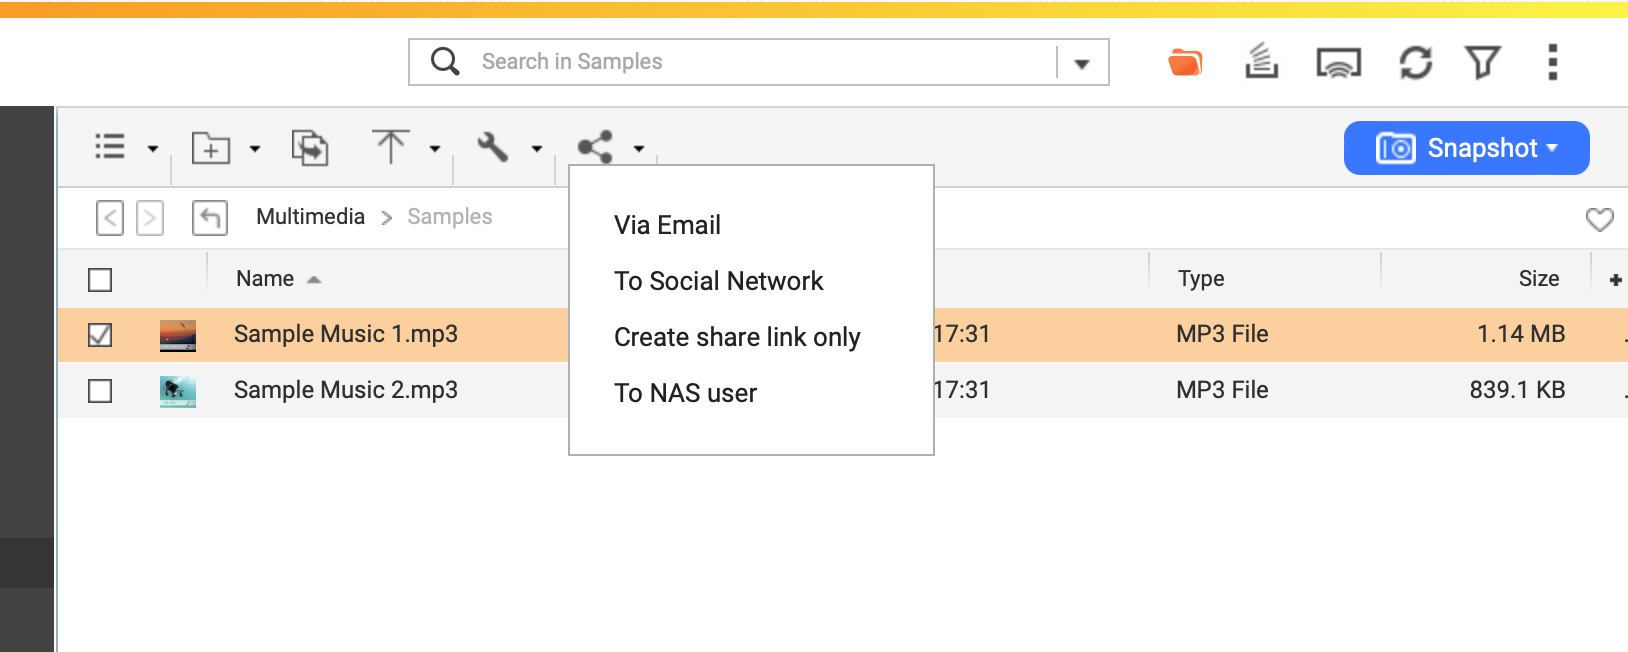The height and width of the screenshot is (652, 1628).
Task: Select Create share link only option
Action: tap(737, 337)
